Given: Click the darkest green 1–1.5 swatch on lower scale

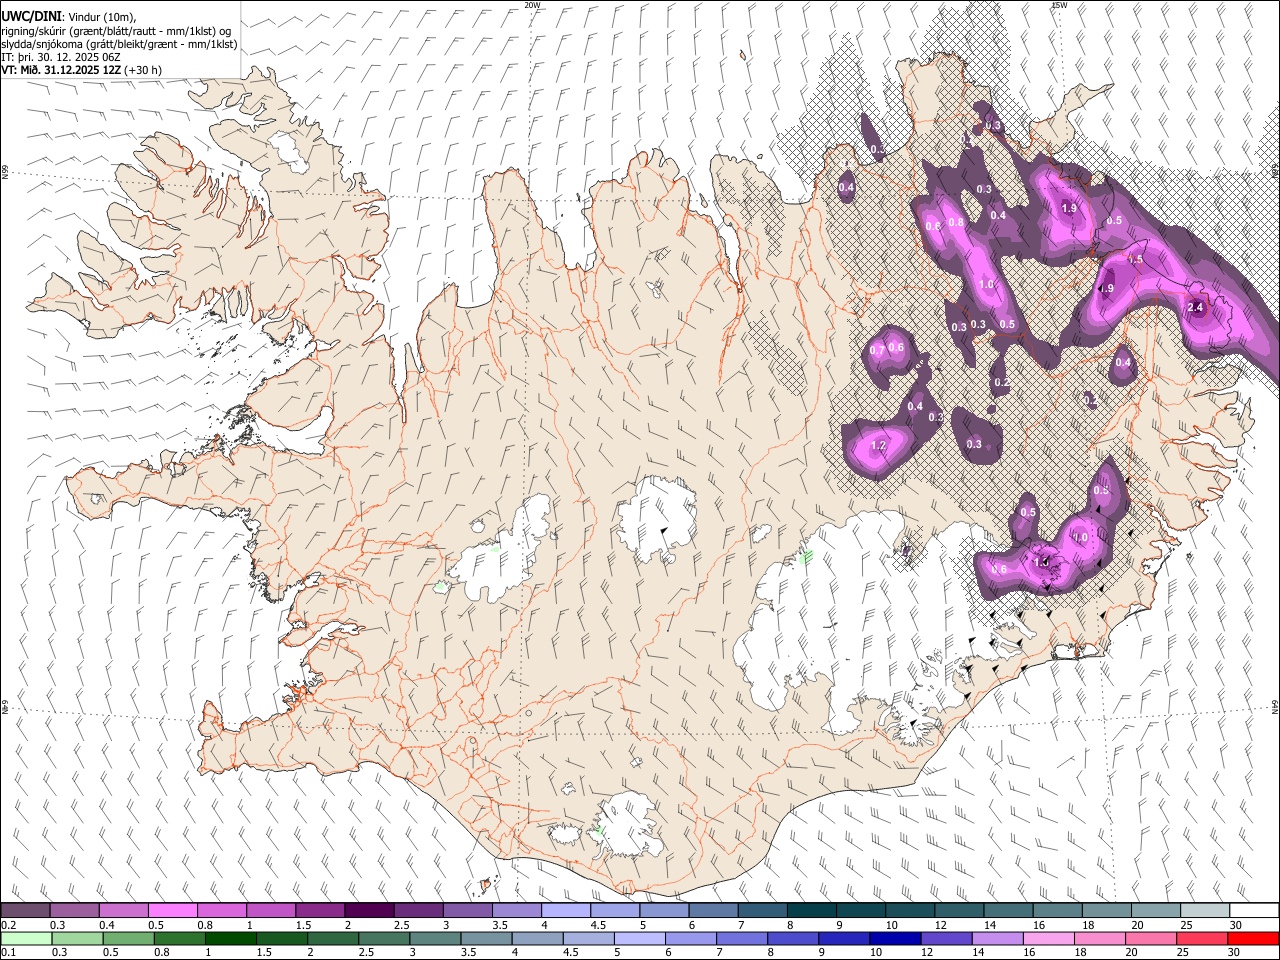Looking at the screenshot, I should (230, 938).
